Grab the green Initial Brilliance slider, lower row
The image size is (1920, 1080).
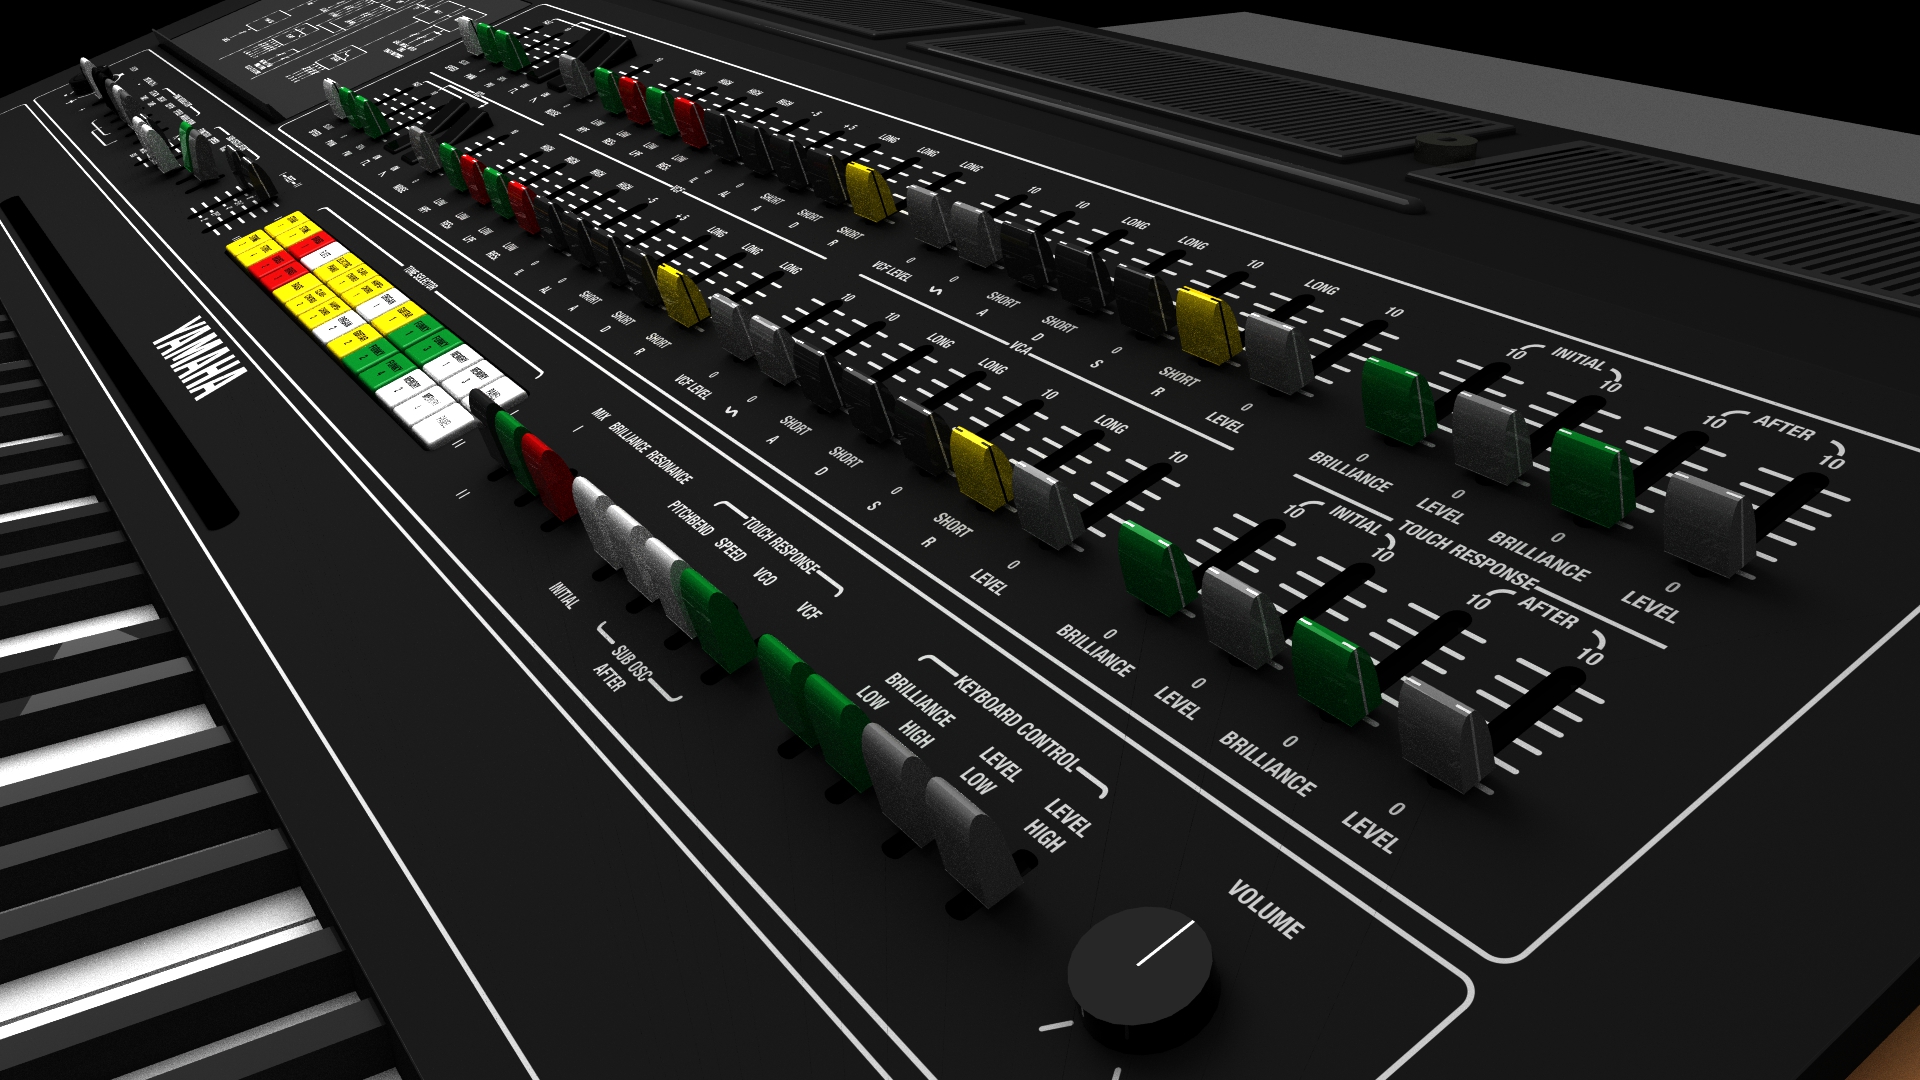1155,568
